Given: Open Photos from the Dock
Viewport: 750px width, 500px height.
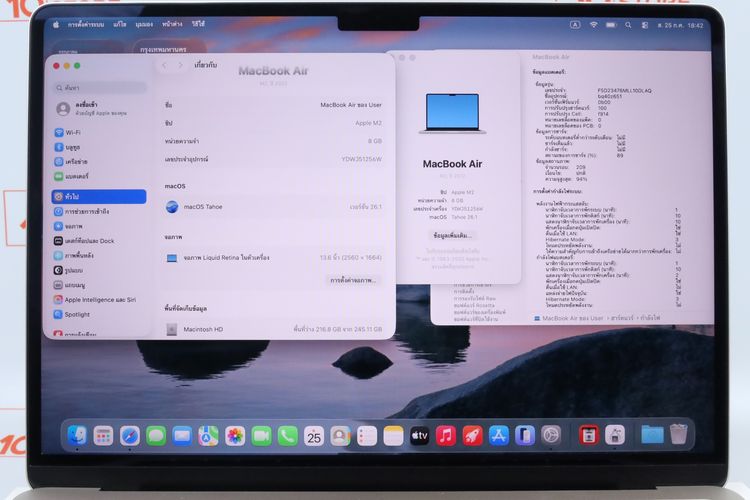Looking at the screenshot, I should click(235, 436).
